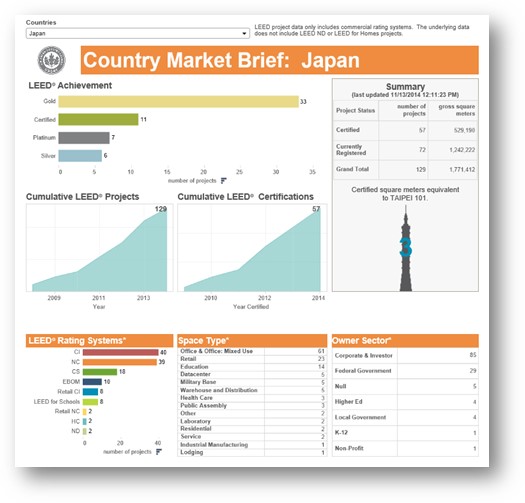Screen dimensions: 525x503
Task: Click the 'Retail' space type row
Action: (x=252, y=359)
